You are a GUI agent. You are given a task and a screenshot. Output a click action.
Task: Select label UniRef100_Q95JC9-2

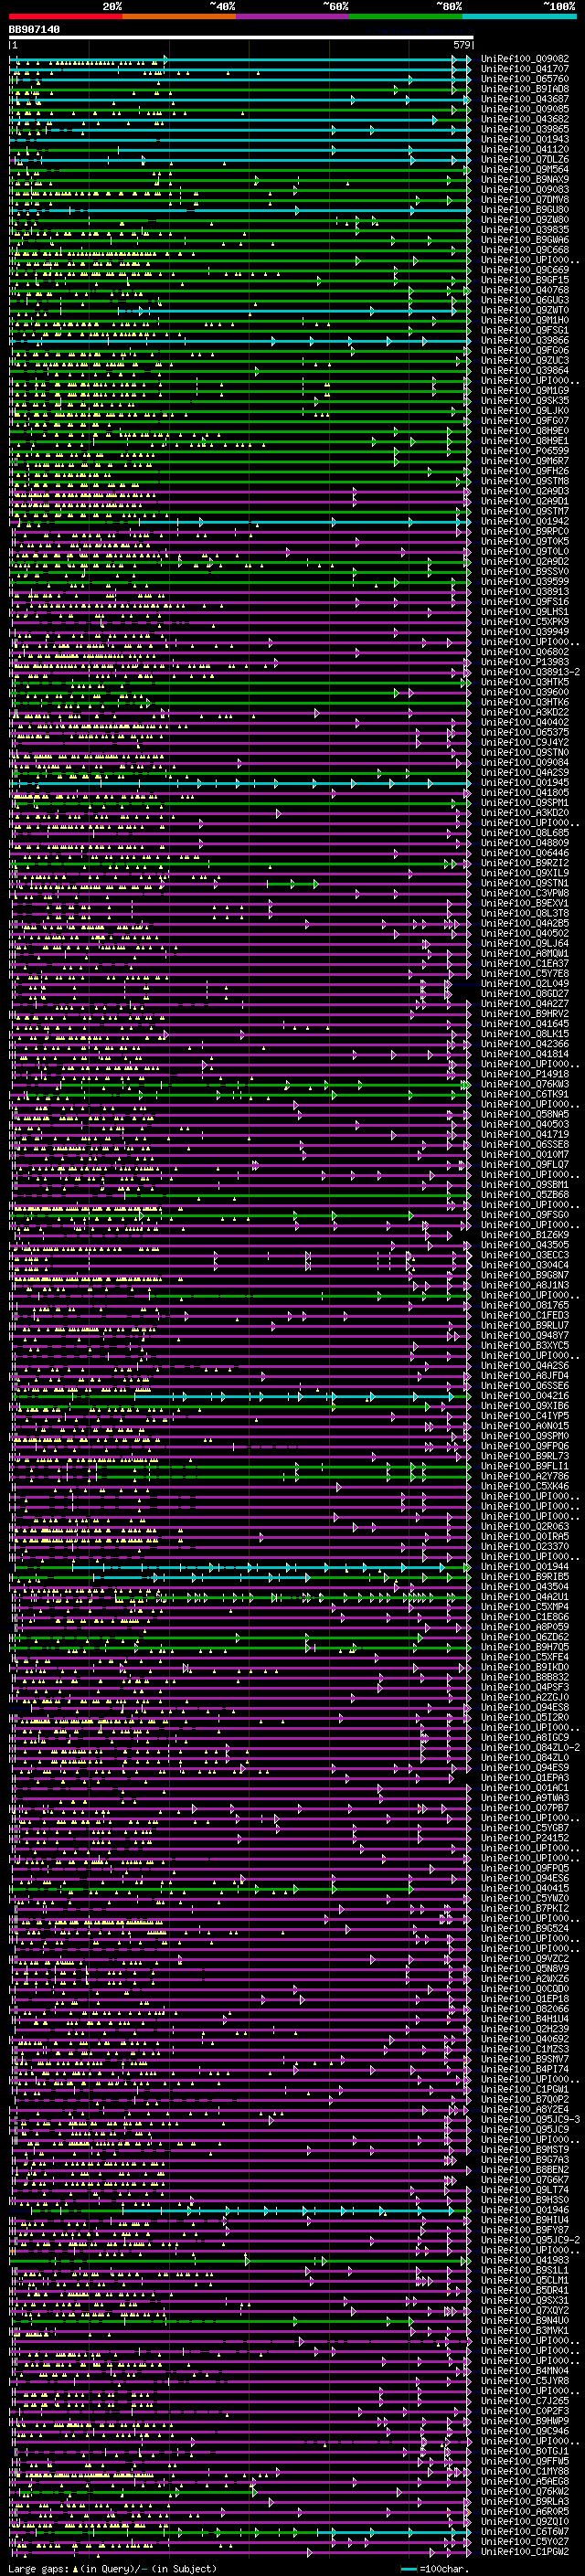(x=530, y=2240)
